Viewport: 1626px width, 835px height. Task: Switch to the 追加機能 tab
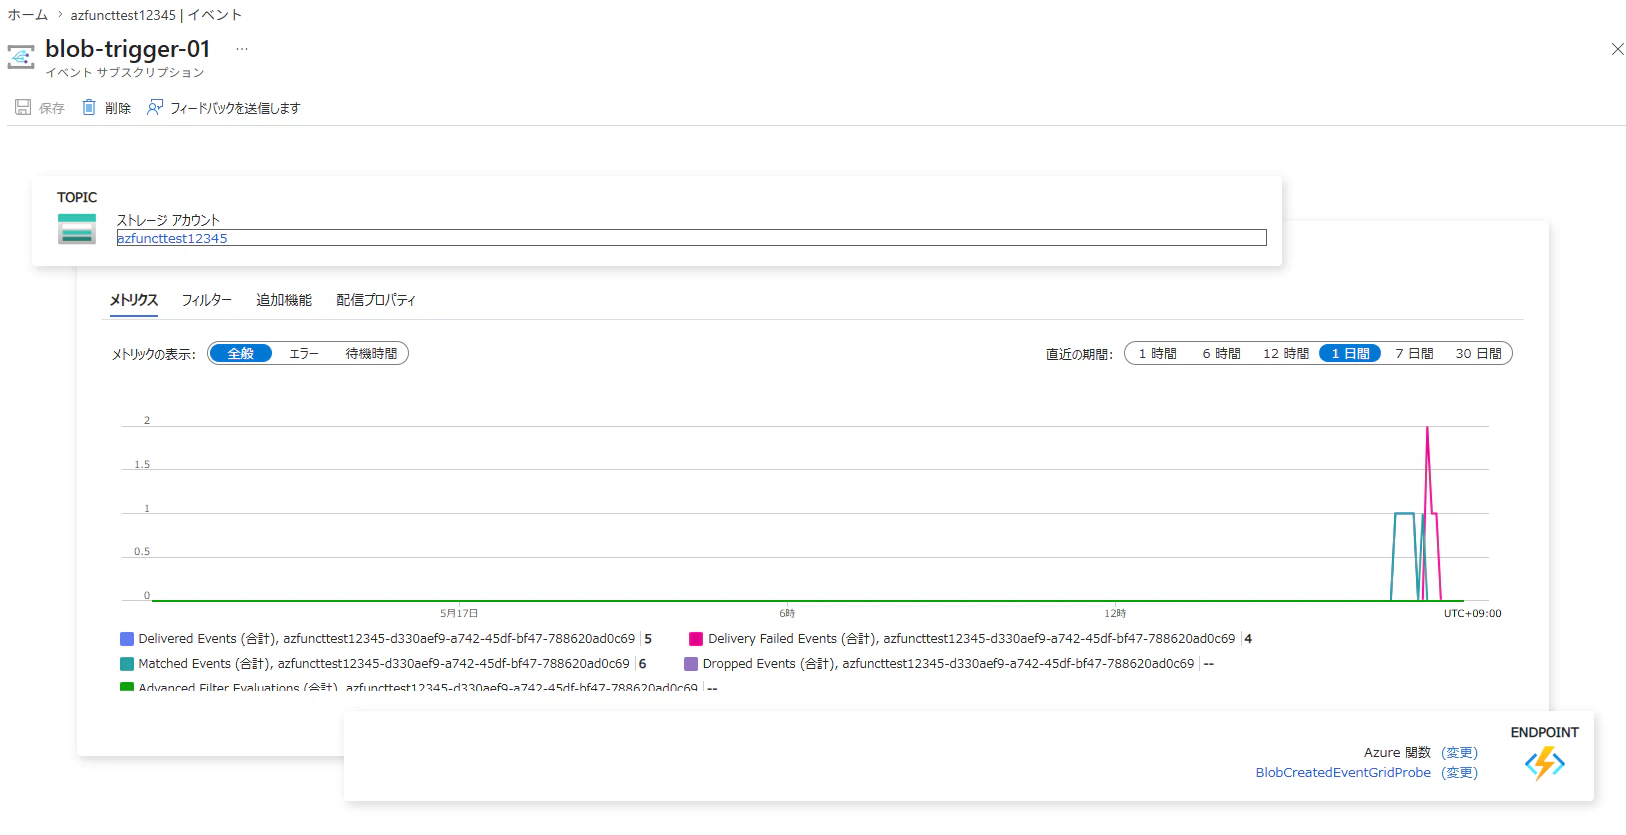(284, 300)
